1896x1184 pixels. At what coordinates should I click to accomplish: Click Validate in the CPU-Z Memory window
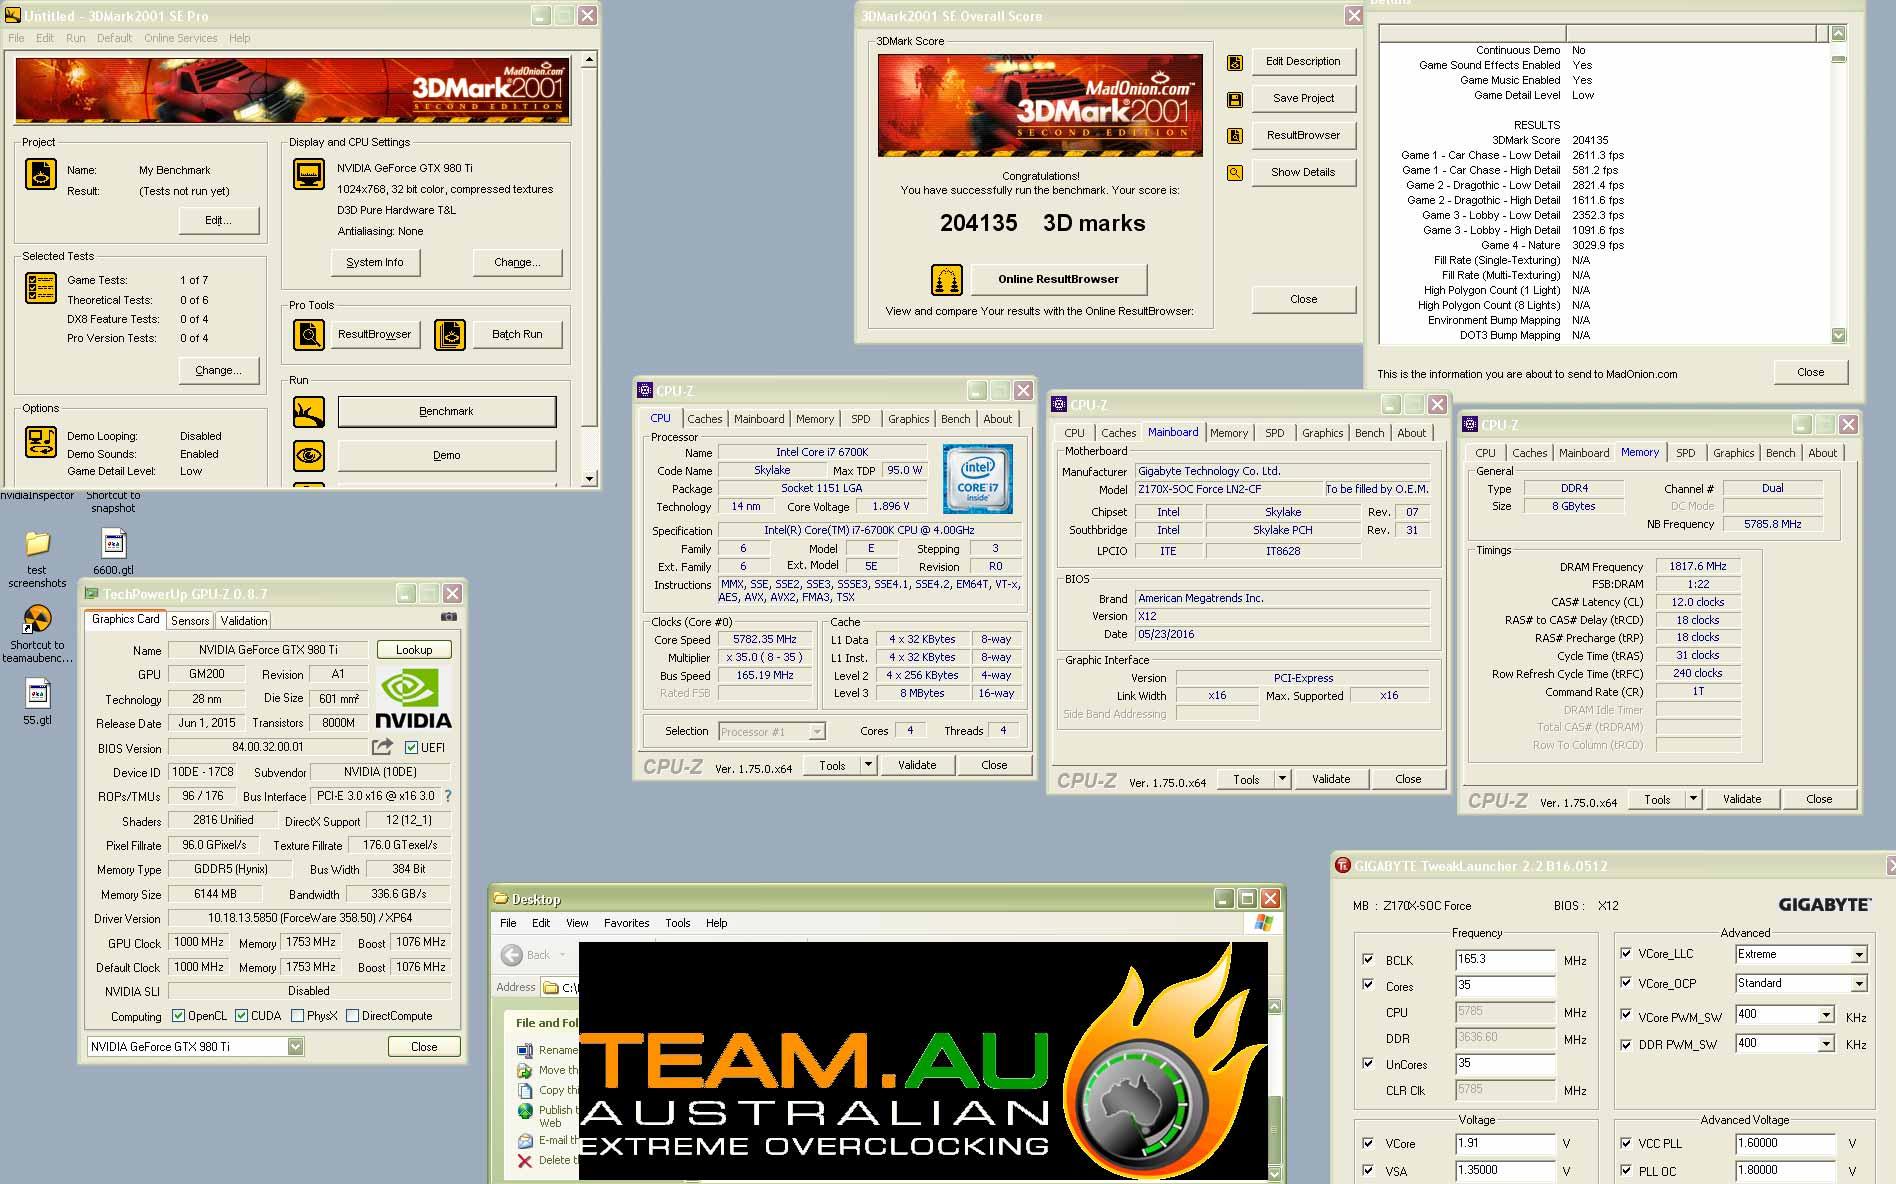click(1742, 799)
